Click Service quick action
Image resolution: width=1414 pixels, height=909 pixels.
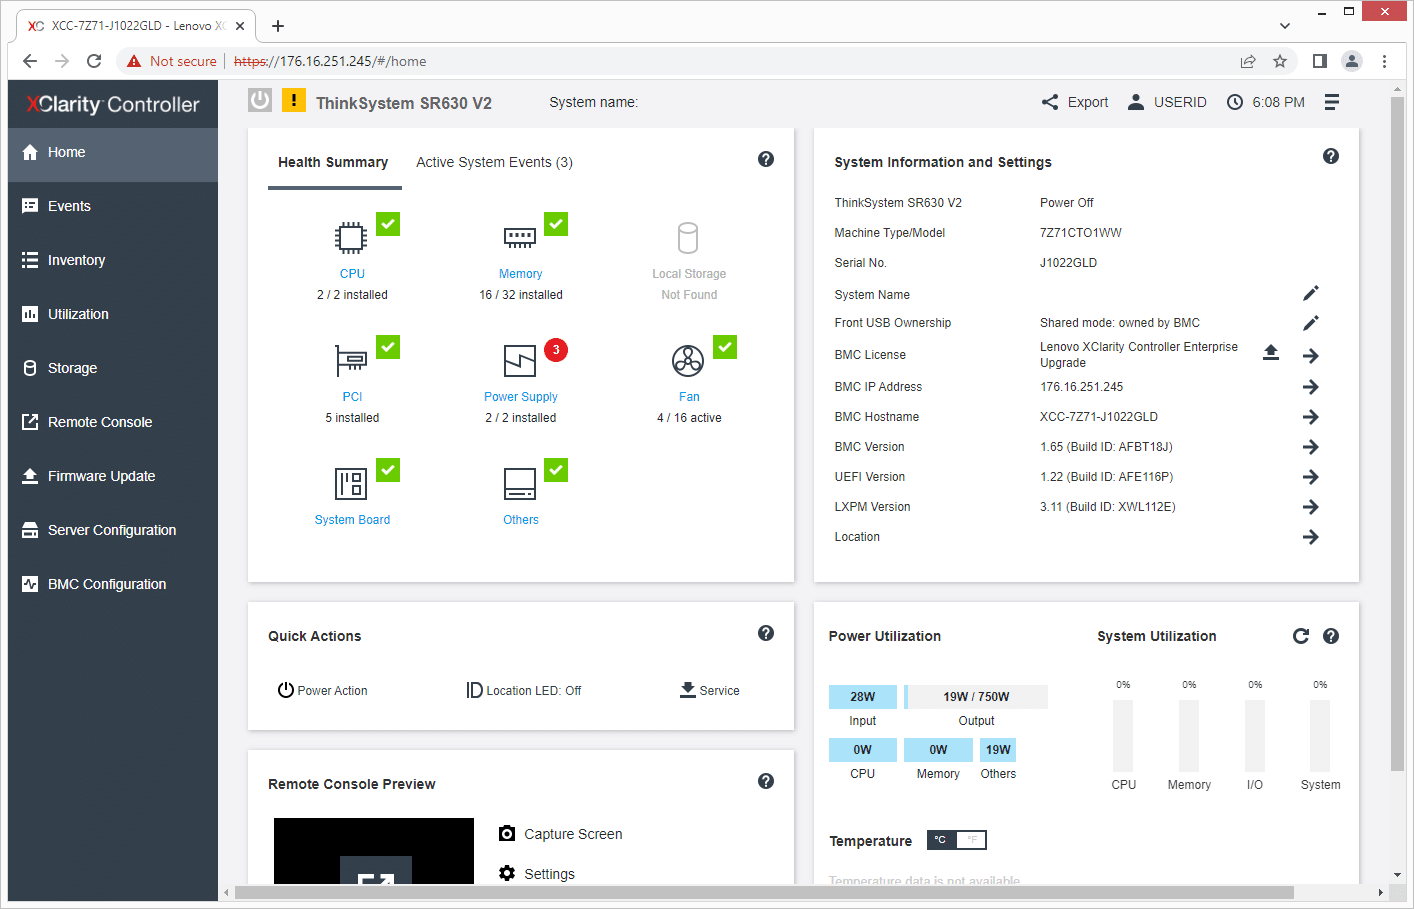point(710,690)
